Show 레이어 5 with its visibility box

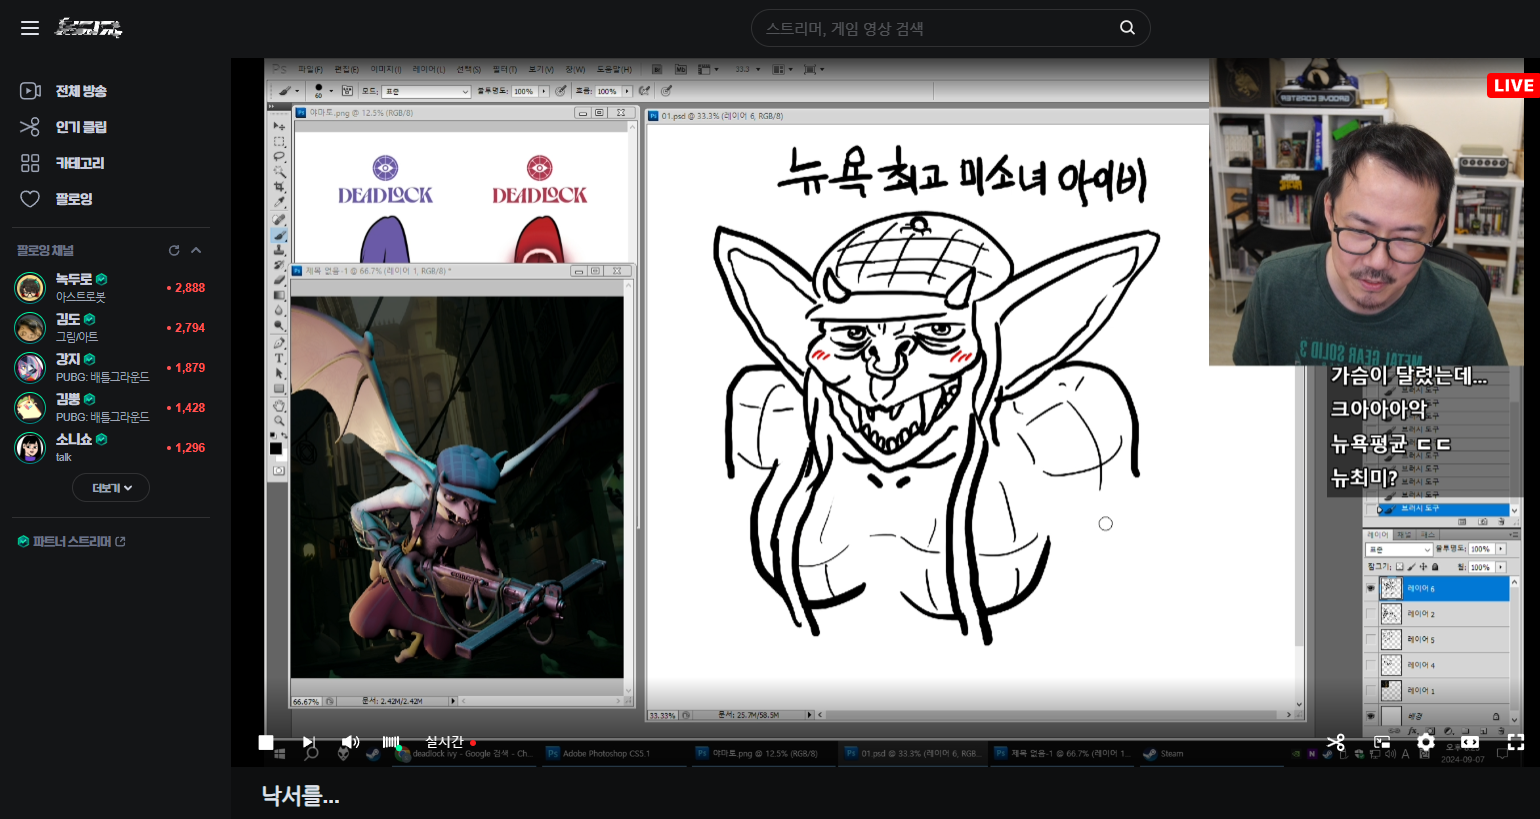pos(1371,639)
